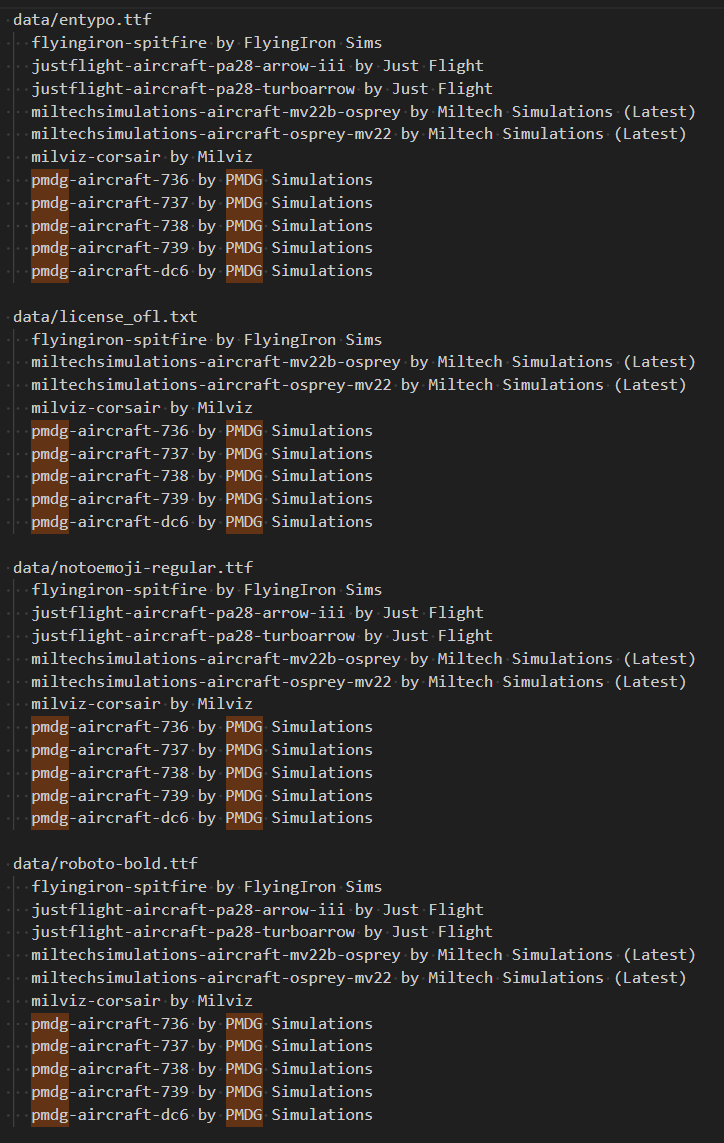Select data/roboto-bold.ttf heading line
724x1143 pixels.
(105, 864)
